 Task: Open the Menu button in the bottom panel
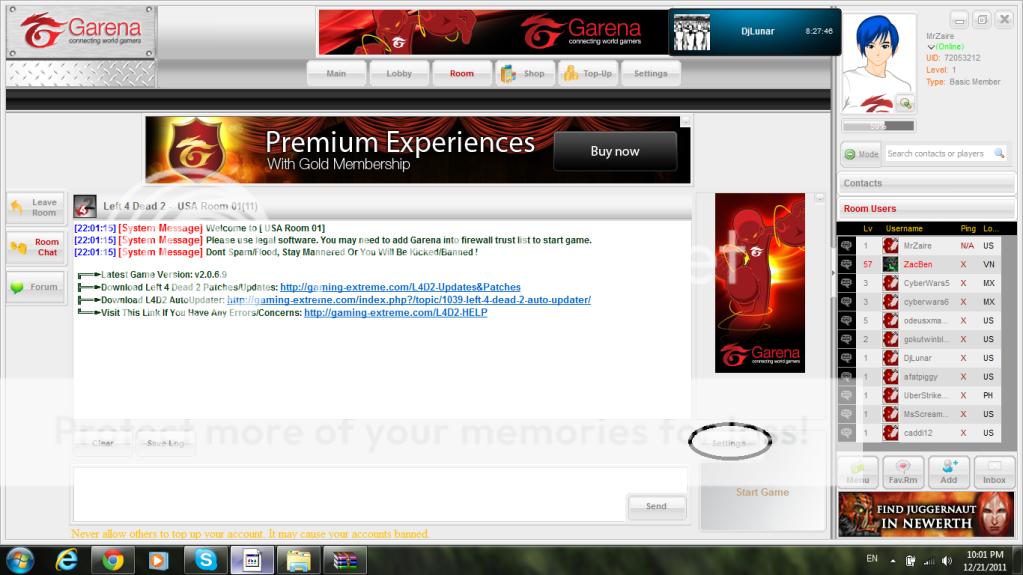pos(858,473)
